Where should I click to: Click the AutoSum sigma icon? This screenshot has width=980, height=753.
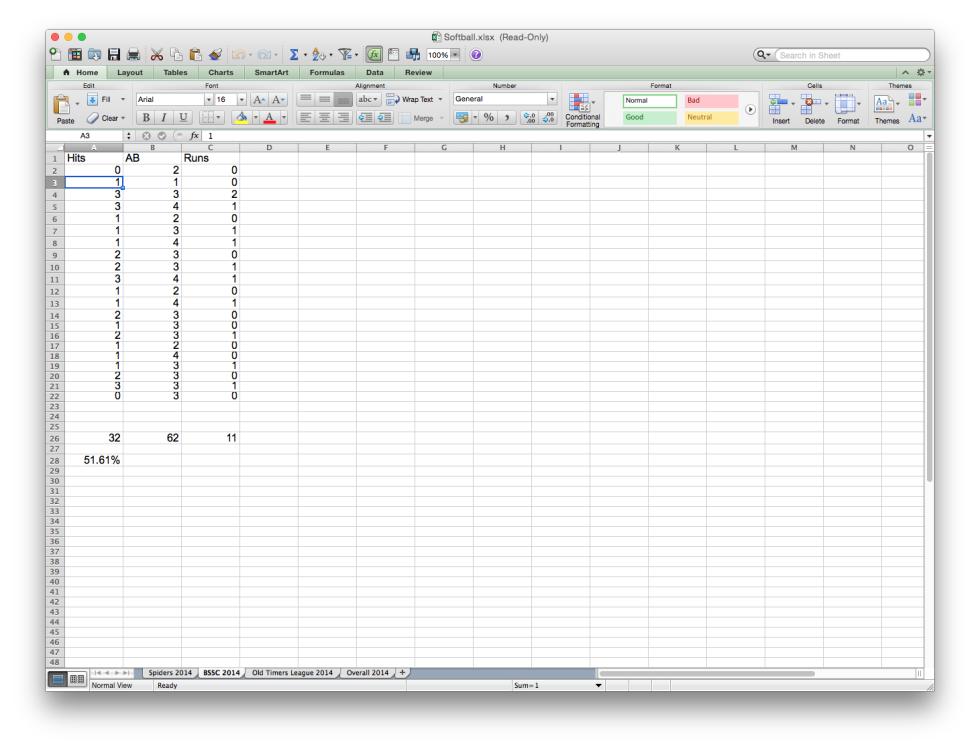click(294, 55)
